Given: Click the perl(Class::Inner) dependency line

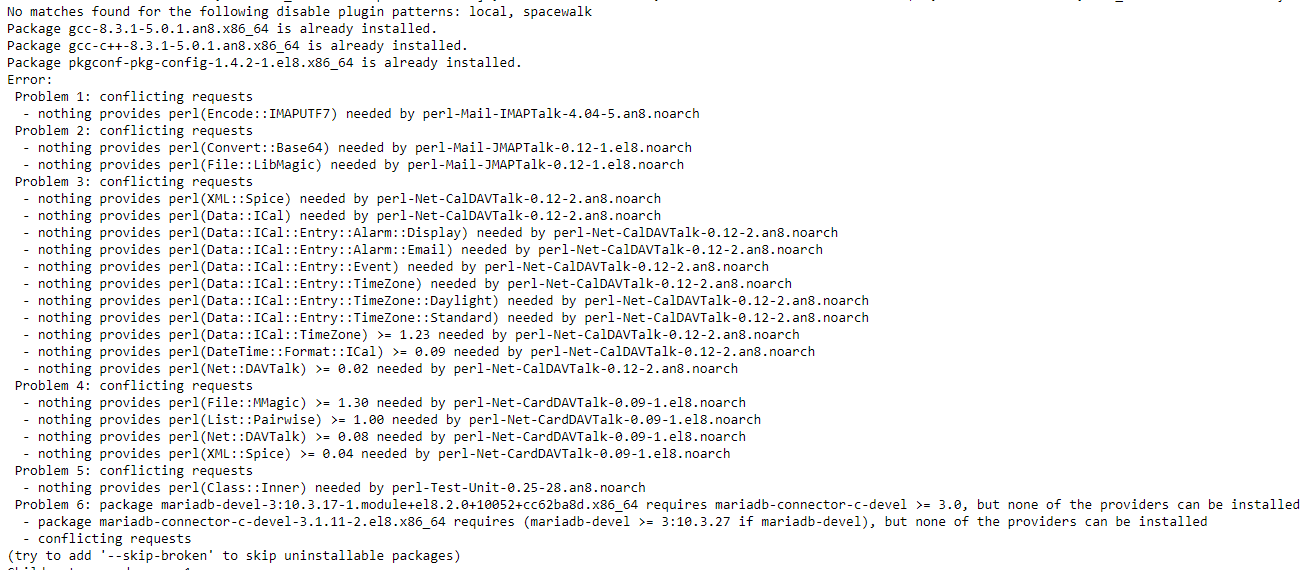Looking at the screenshot, I should 334,488.
